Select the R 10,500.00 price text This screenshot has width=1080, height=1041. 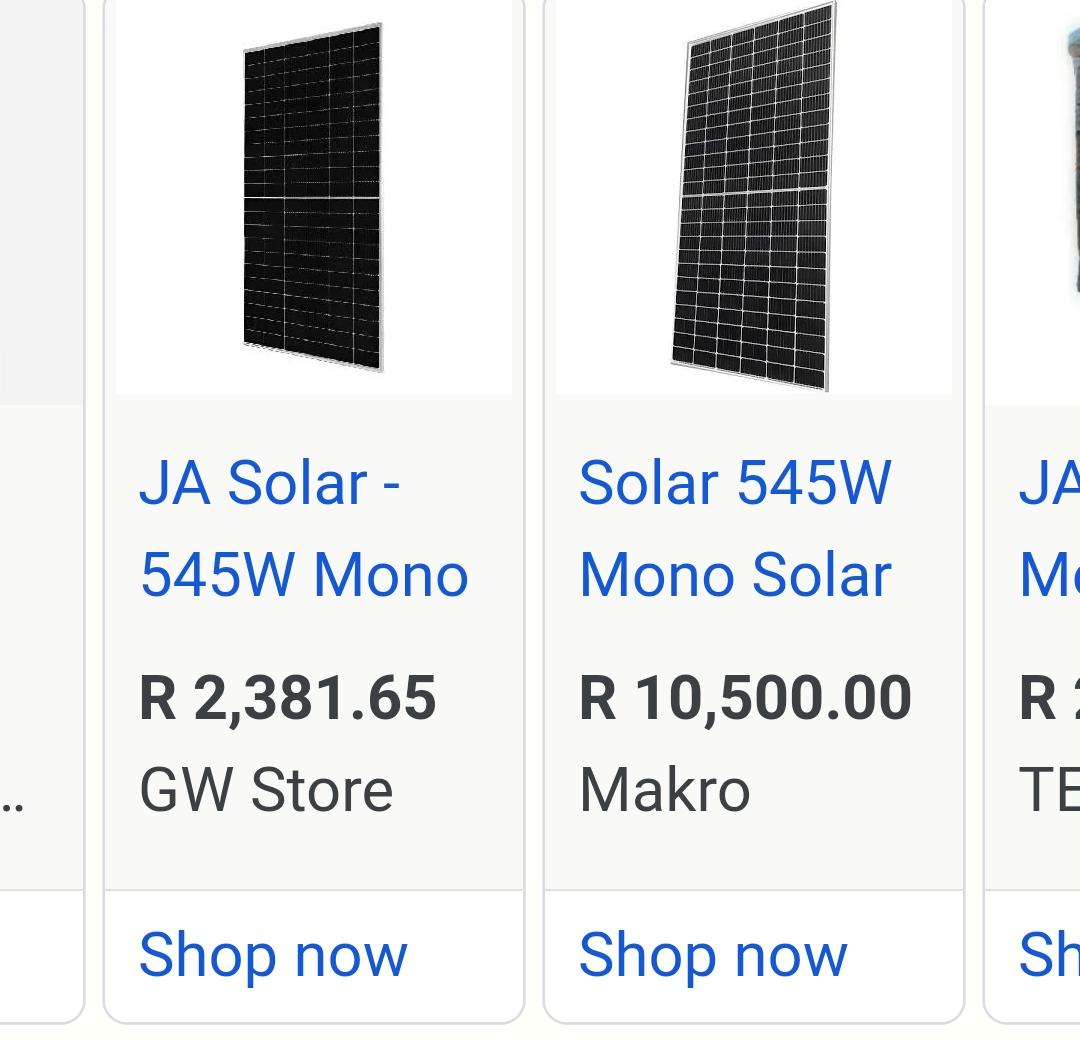[x=745, y=699]
